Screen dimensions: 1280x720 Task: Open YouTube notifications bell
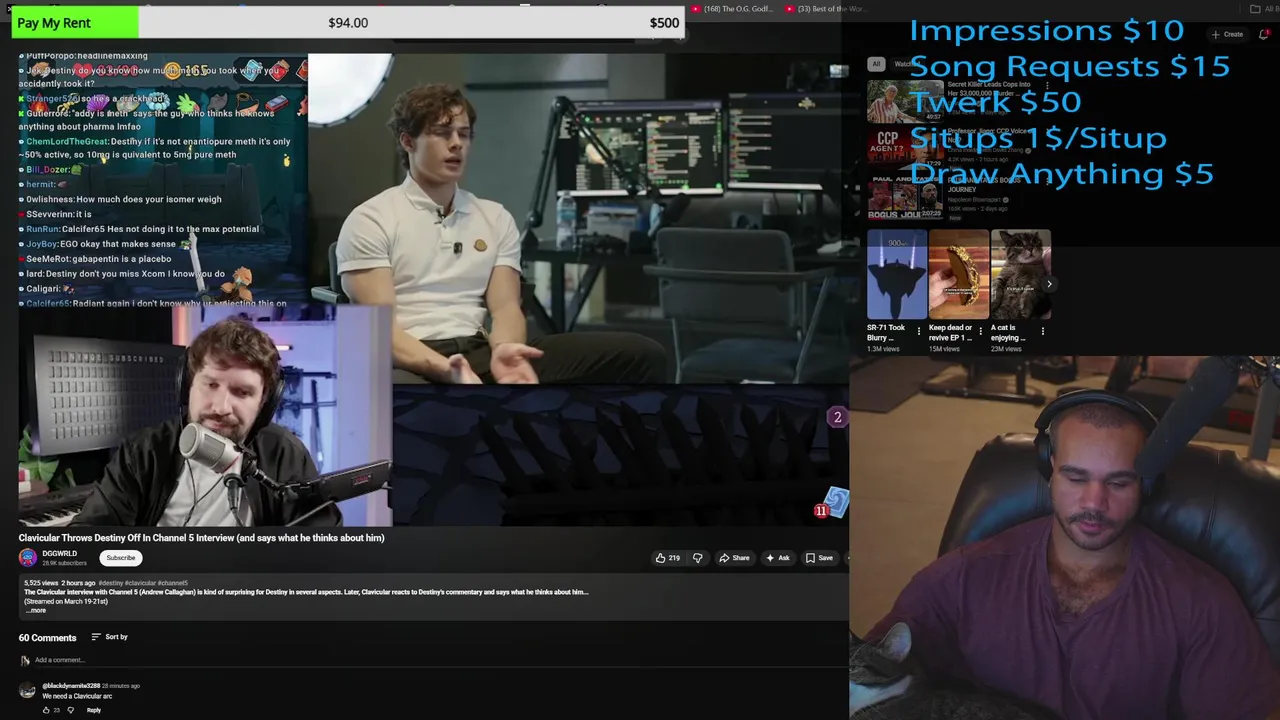click(x=1264, y=34)
